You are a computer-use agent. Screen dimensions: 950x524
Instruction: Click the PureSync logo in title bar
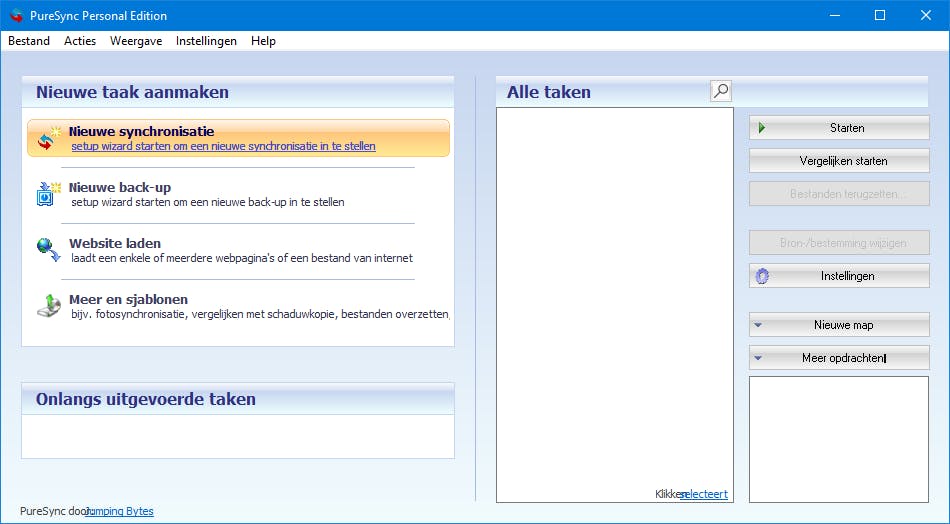[16, 16]
